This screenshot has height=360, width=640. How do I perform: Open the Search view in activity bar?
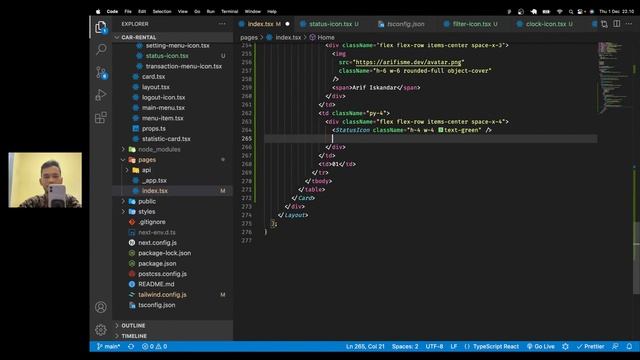(x=101, y=49)
